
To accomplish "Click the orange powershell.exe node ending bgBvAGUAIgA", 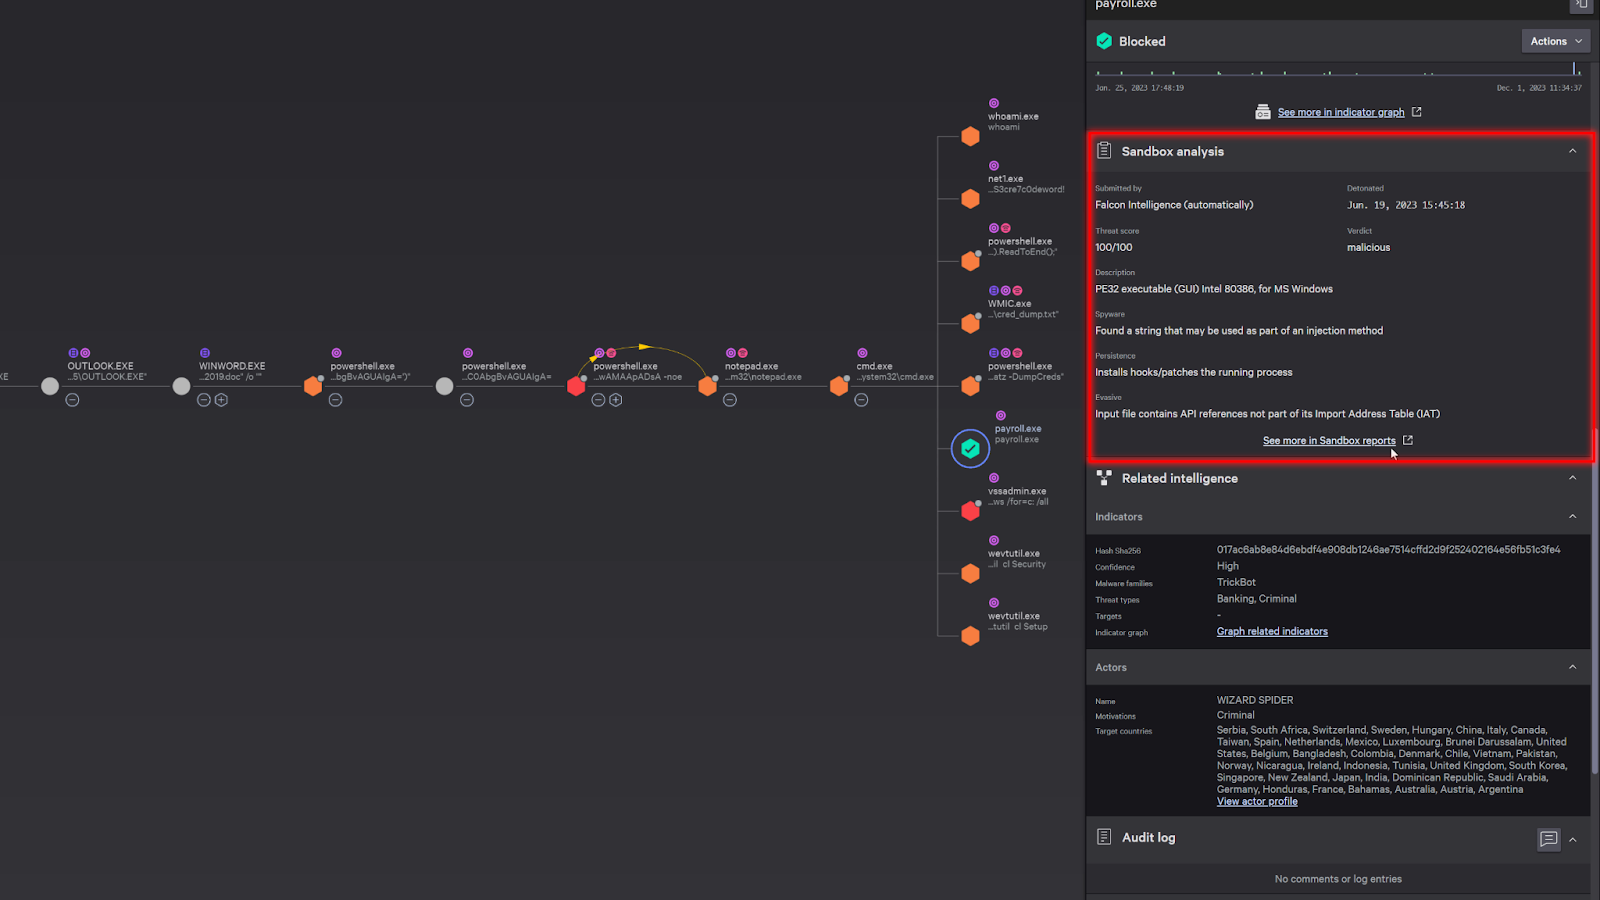I will tap(313, 386).
